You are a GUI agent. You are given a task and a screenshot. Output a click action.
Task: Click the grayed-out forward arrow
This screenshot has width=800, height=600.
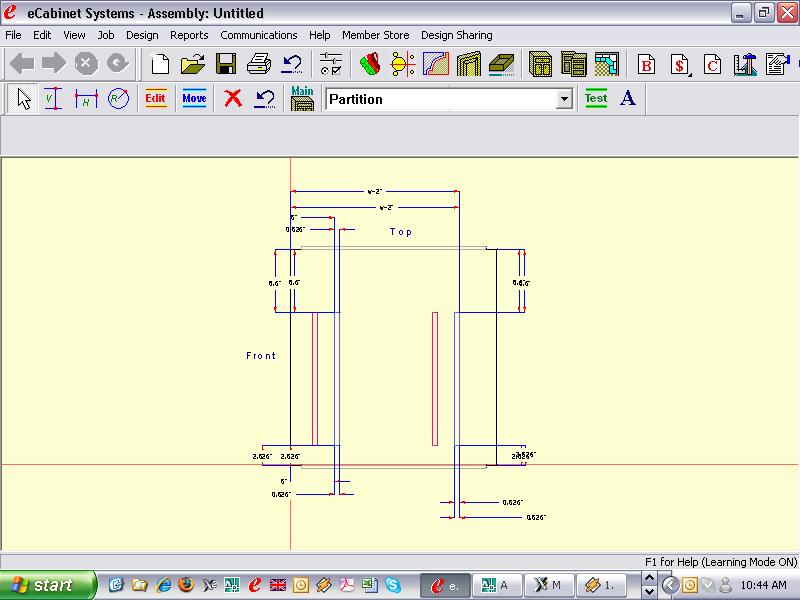click(54, 64)
